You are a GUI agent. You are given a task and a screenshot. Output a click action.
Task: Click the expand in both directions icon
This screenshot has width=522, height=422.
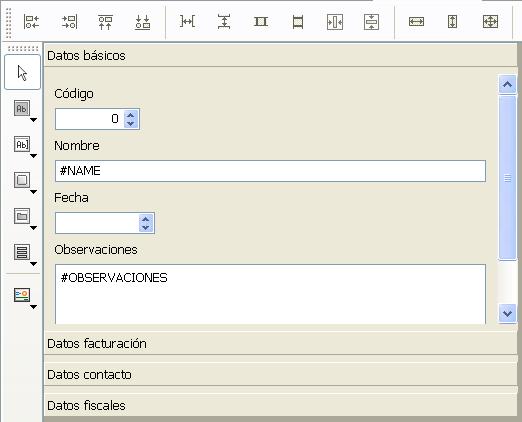[x=490, y=22]
